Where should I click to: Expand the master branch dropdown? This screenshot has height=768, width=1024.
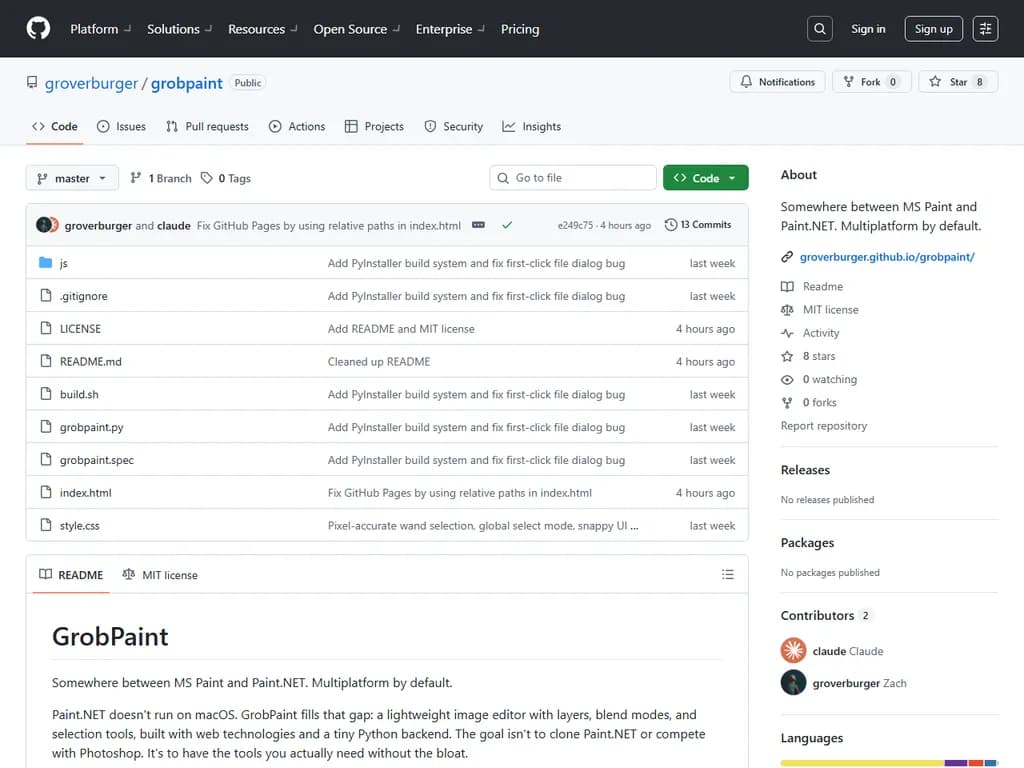72,178
